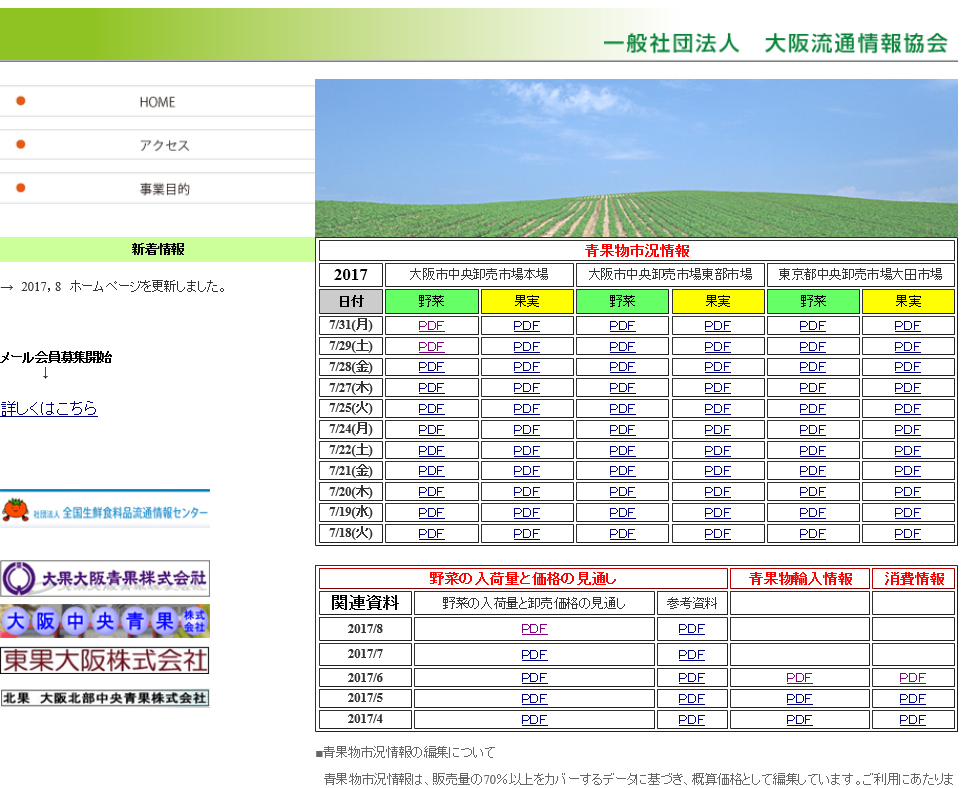The width and height of the screenshot is (963, 788).
Task: Open 7/31 大阪本場 果実 PDF
Action: click(526, 326)
